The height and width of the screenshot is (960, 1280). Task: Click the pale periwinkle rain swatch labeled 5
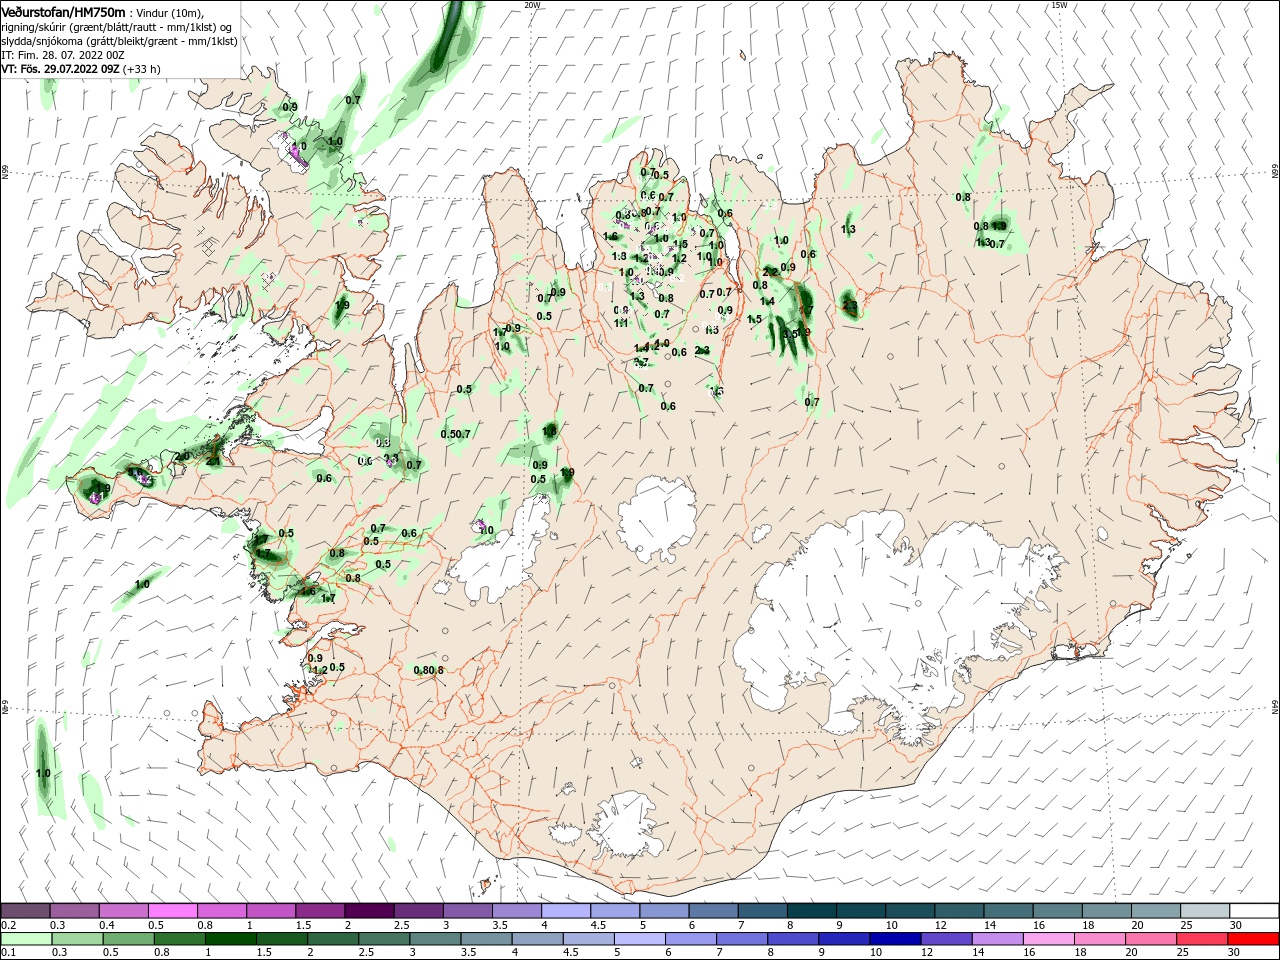click(638, 939)
